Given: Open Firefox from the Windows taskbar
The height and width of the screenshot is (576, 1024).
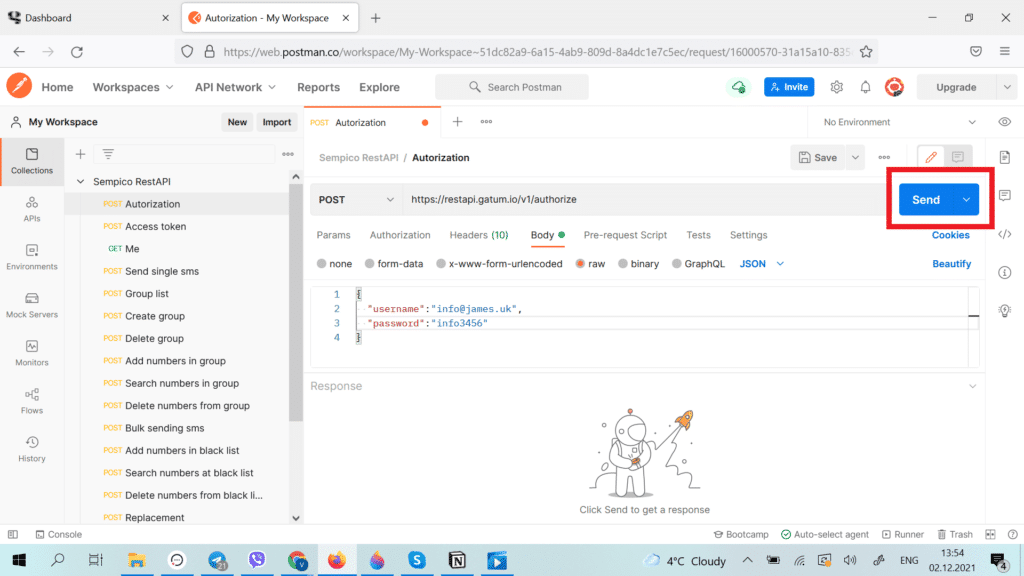Looking at the screenshot, I should pyautogui.click(x=337, y=560).
